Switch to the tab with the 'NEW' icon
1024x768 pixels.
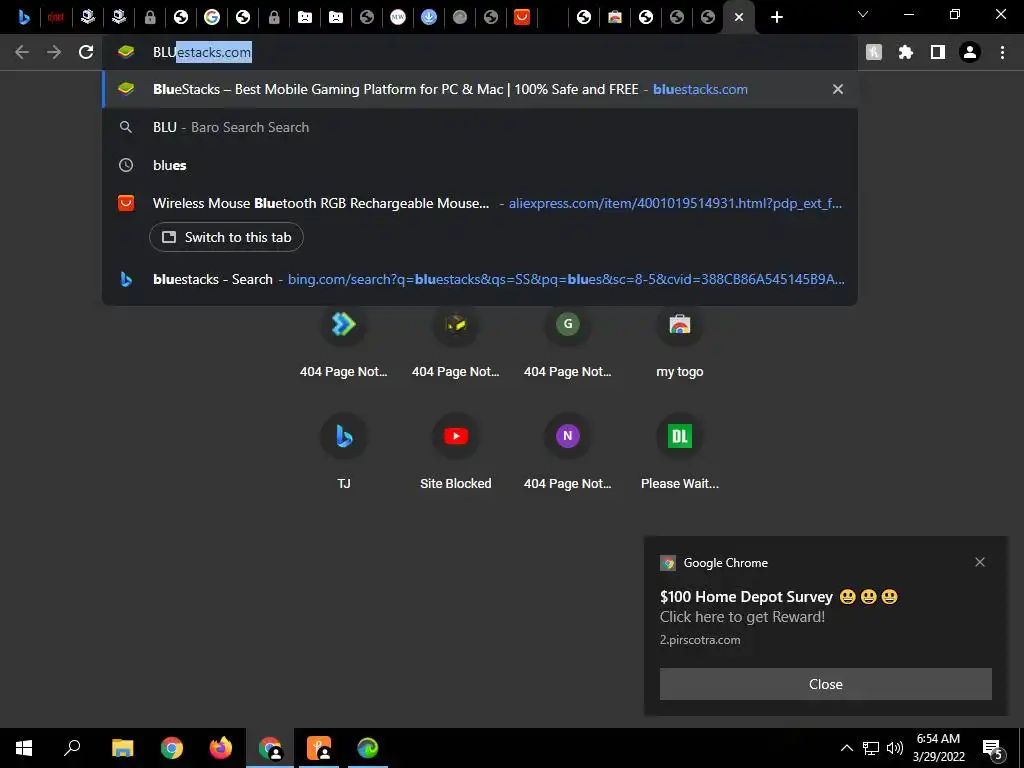click(398, 17)
